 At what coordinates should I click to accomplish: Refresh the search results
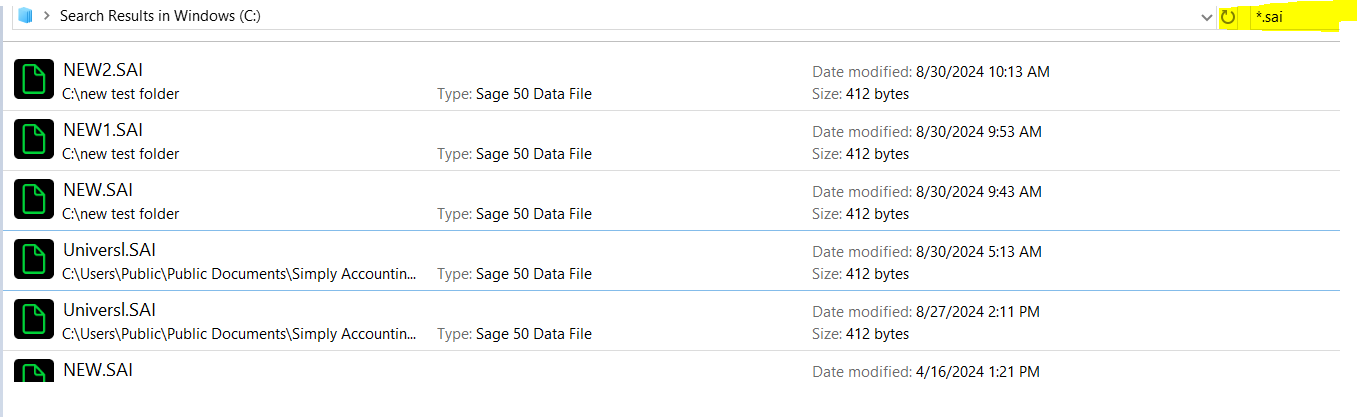[1228, 17]
